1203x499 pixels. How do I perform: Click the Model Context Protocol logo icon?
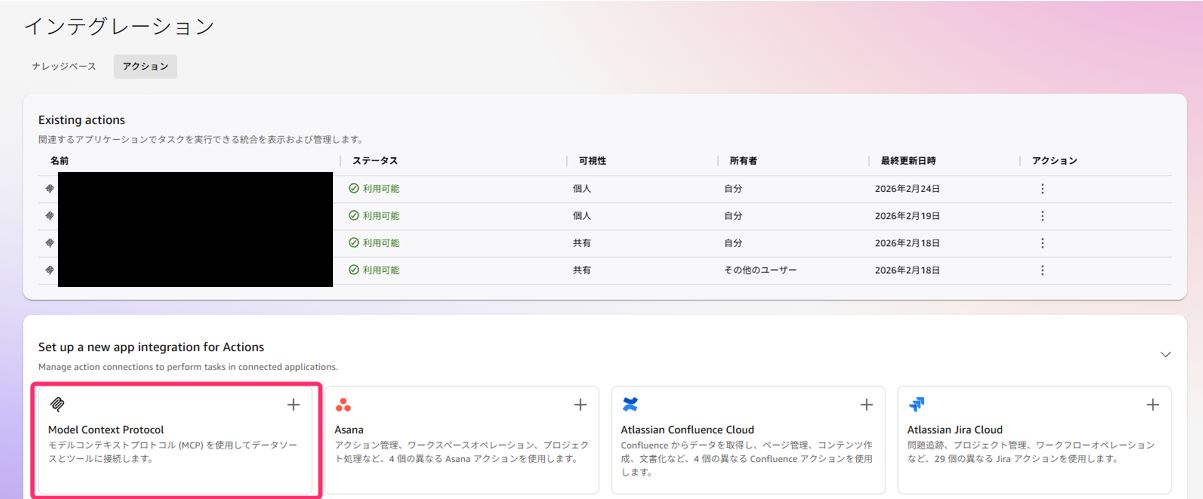coord(57,405)
